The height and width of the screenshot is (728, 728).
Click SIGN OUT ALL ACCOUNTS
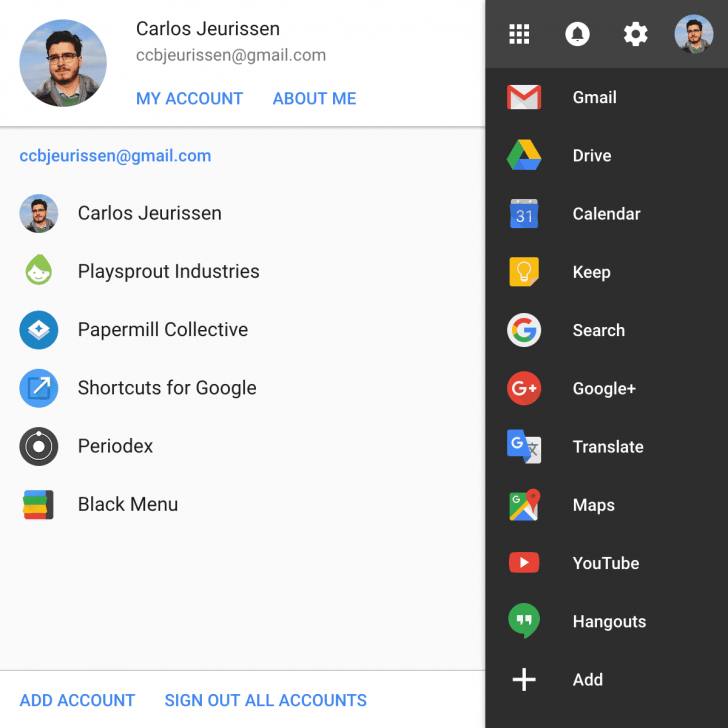click(x=266, y=700)
